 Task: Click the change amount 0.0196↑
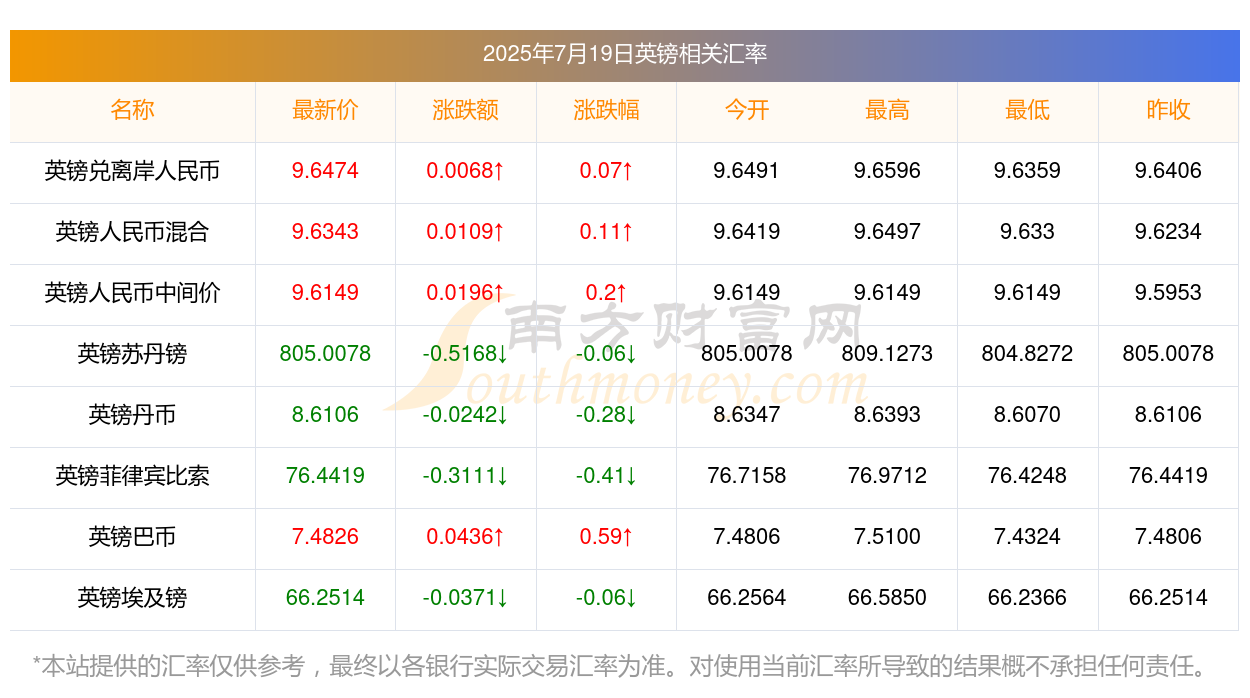466,293
